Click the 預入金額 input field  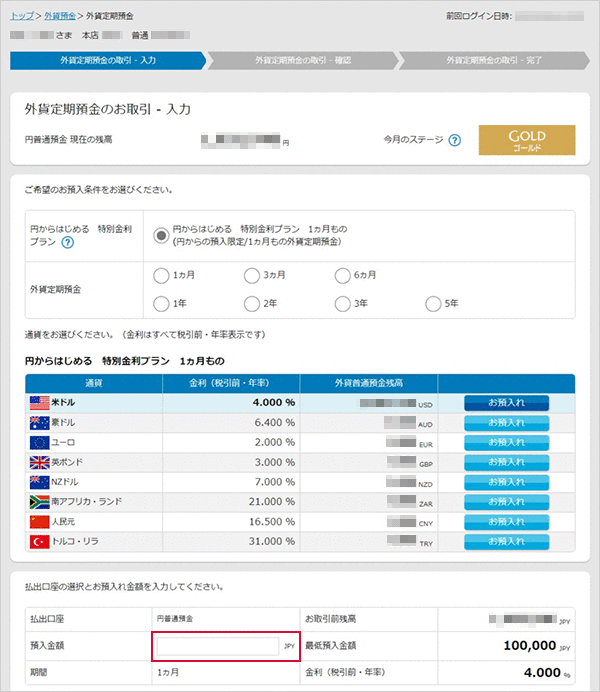pos(217,647)
